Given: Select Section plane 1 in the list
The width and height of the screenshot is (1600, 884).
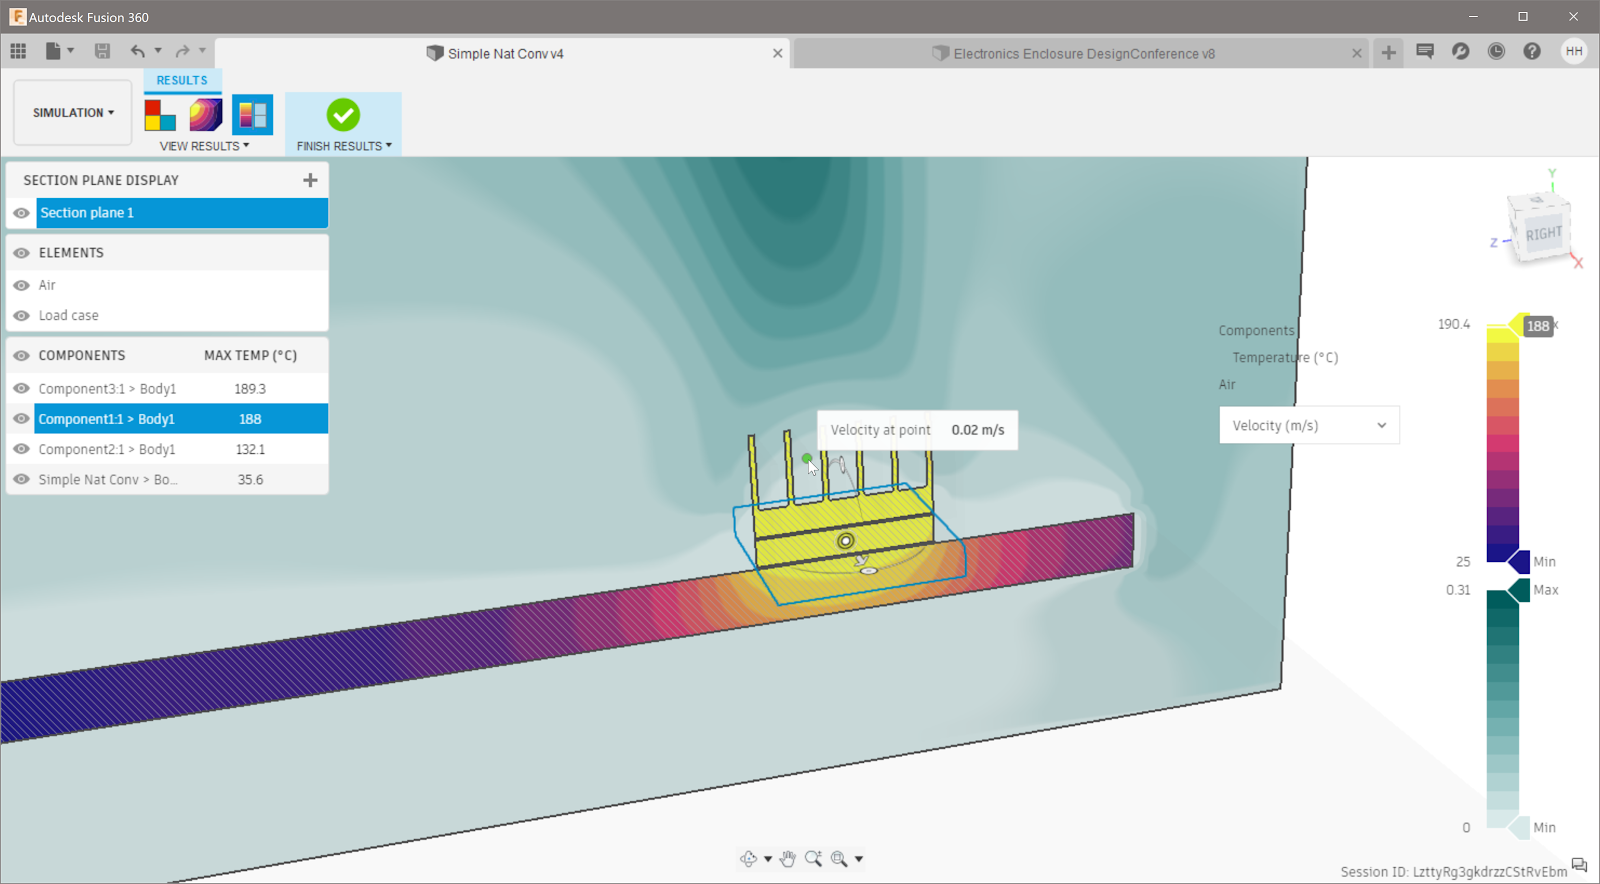Looking at the screenshot, I should 182,213.
